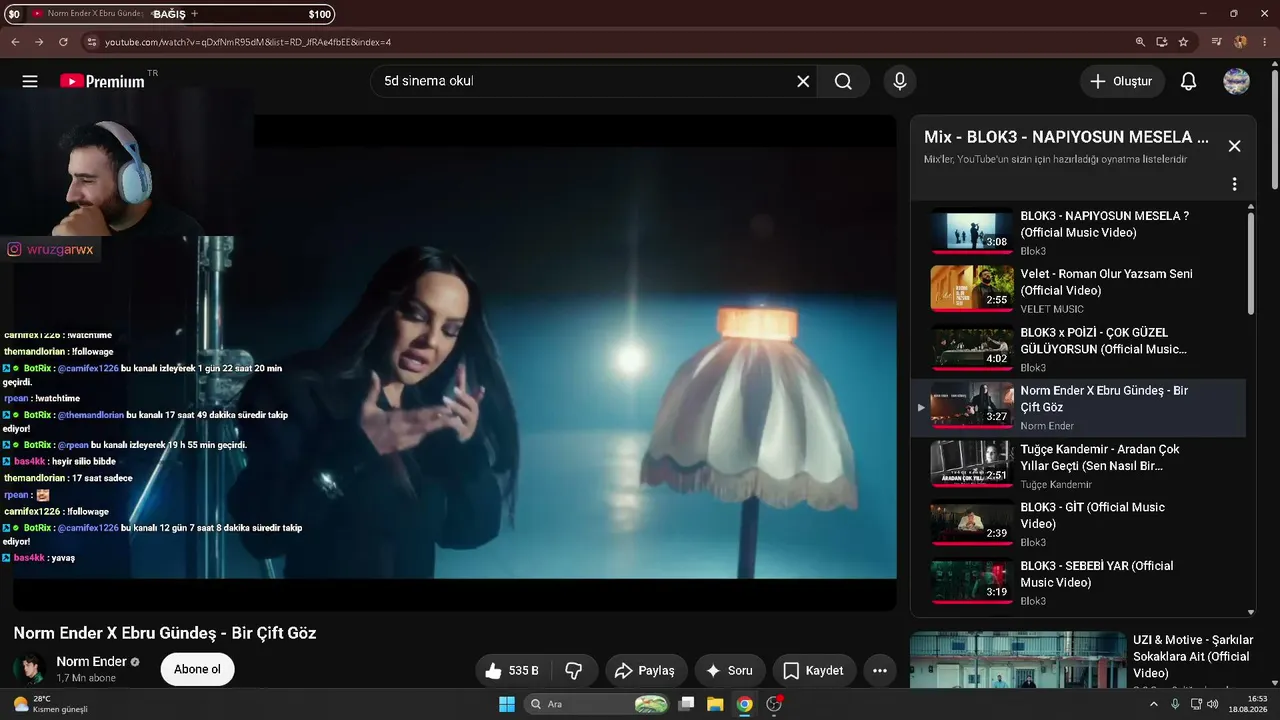Clear the search box text
Image resolution: width=1280 pixels, height=720 pixels.
[803, 81]
